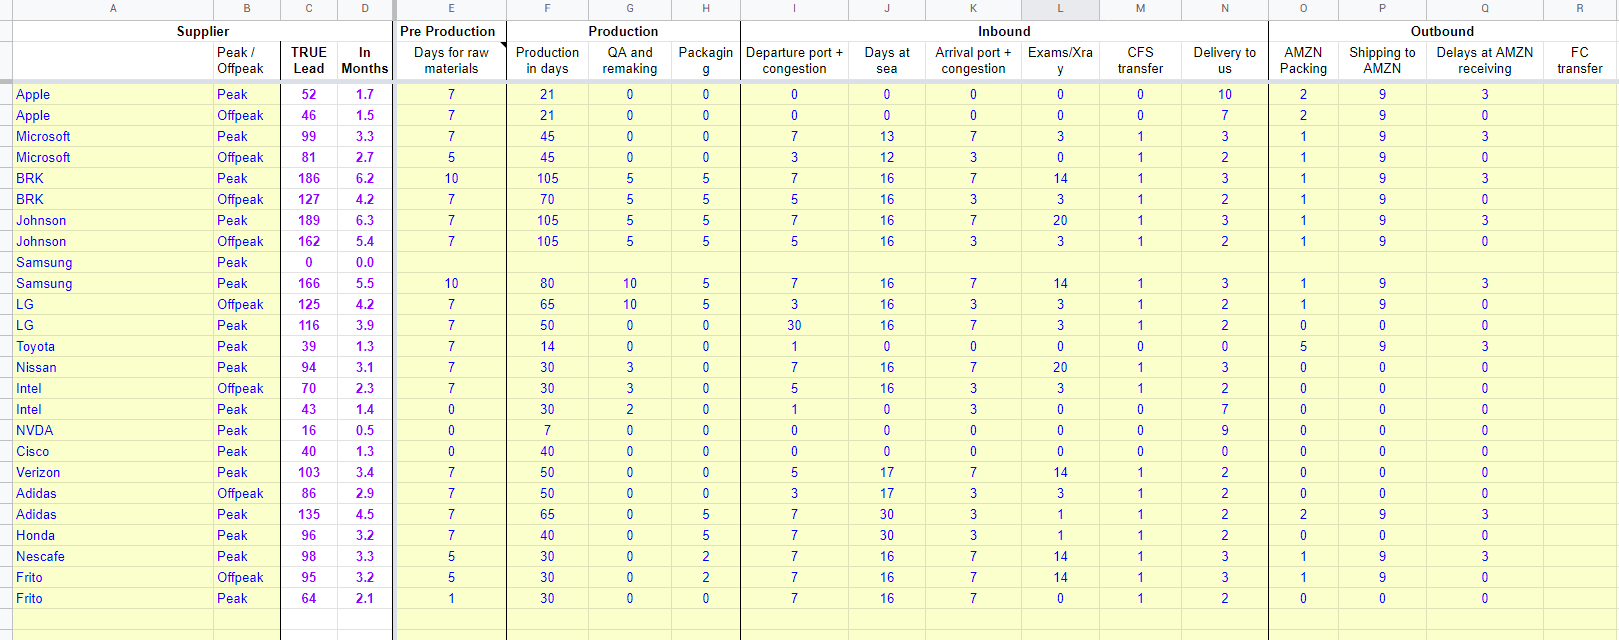Click In Months value 5.5

[365, 283]
